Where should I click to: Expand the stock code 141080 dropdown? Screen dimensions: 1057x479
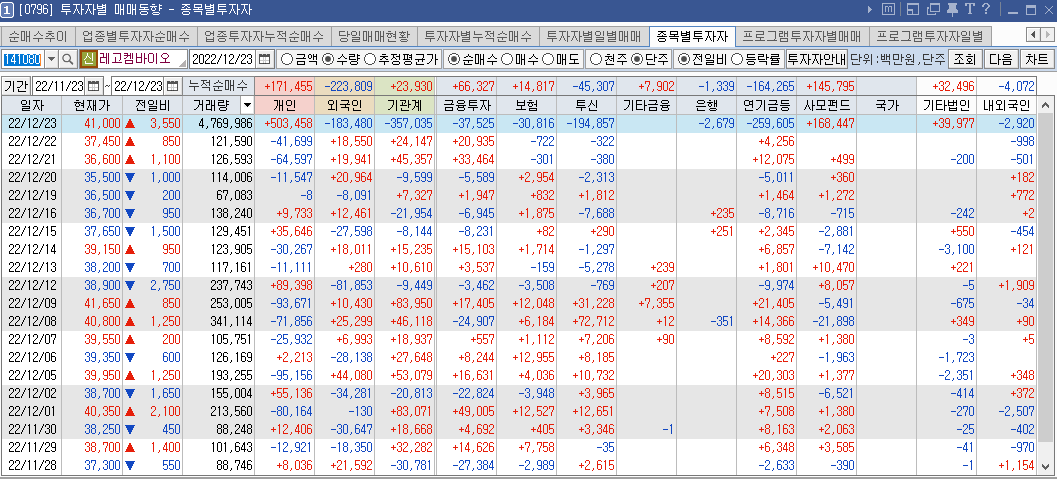point(52,59)
